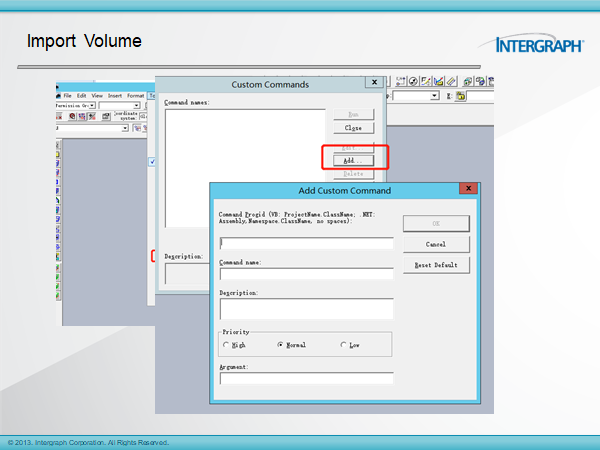
Task: Click the red circle icon in left toolbar
Action: tap(72, 116)
